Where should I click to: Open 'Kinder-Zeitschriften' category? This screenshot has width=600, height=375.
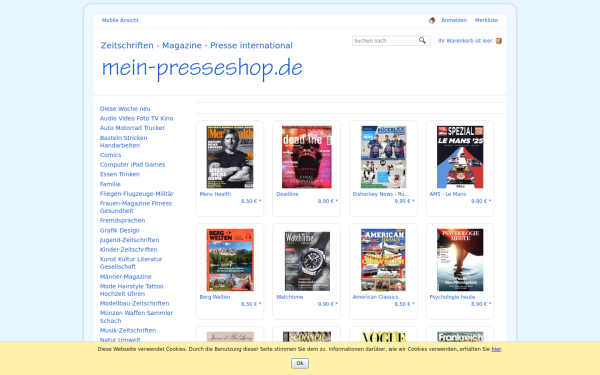coord(129,249)
